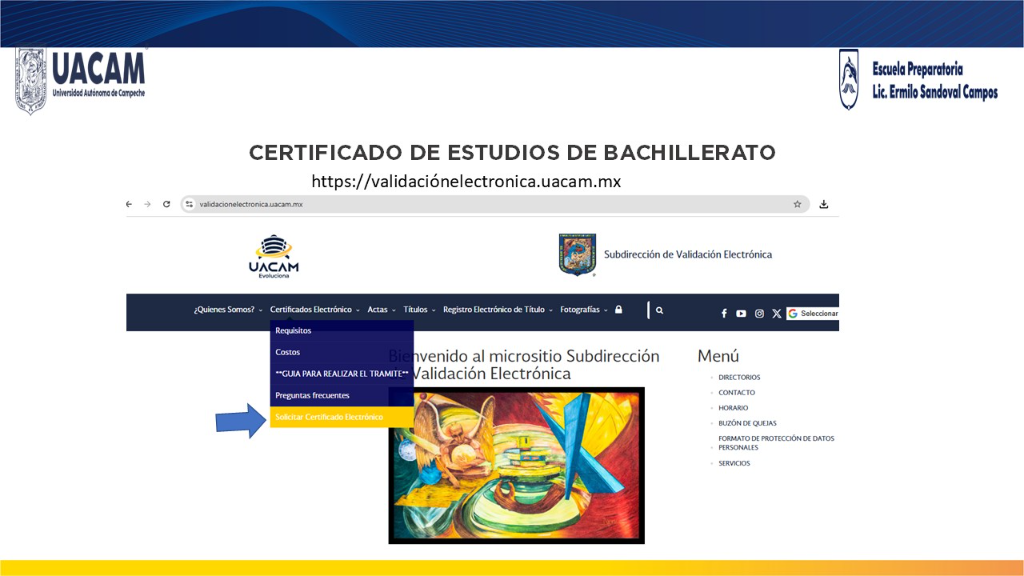Open the BUZÓN DE QUEJAS link
This screenshot has width=1024, height=576.
click(x=747, y=423)
